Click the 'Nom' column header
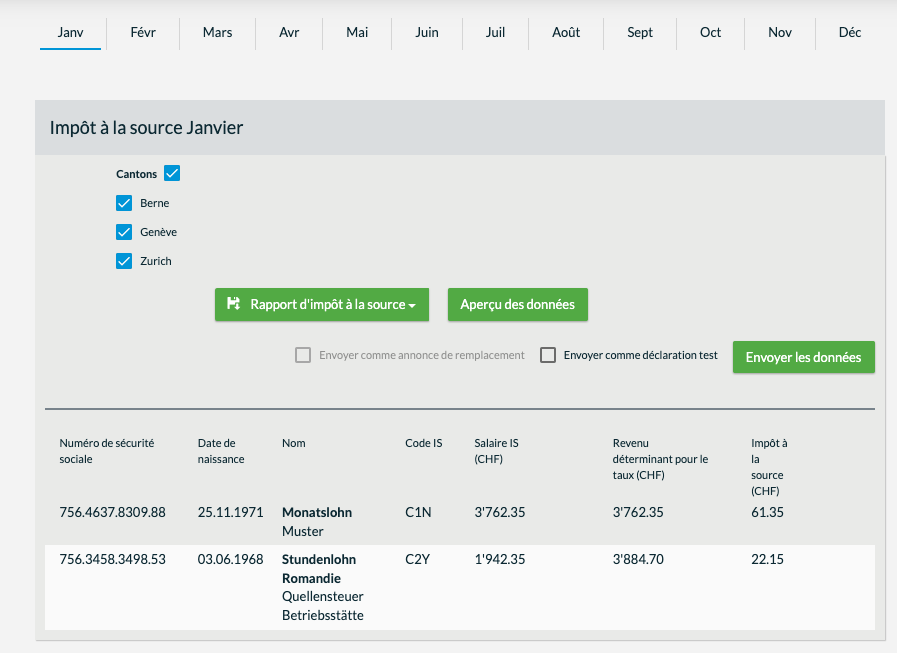Image resolution: width=897 pixels, height=653 pixels. (293, 443)
